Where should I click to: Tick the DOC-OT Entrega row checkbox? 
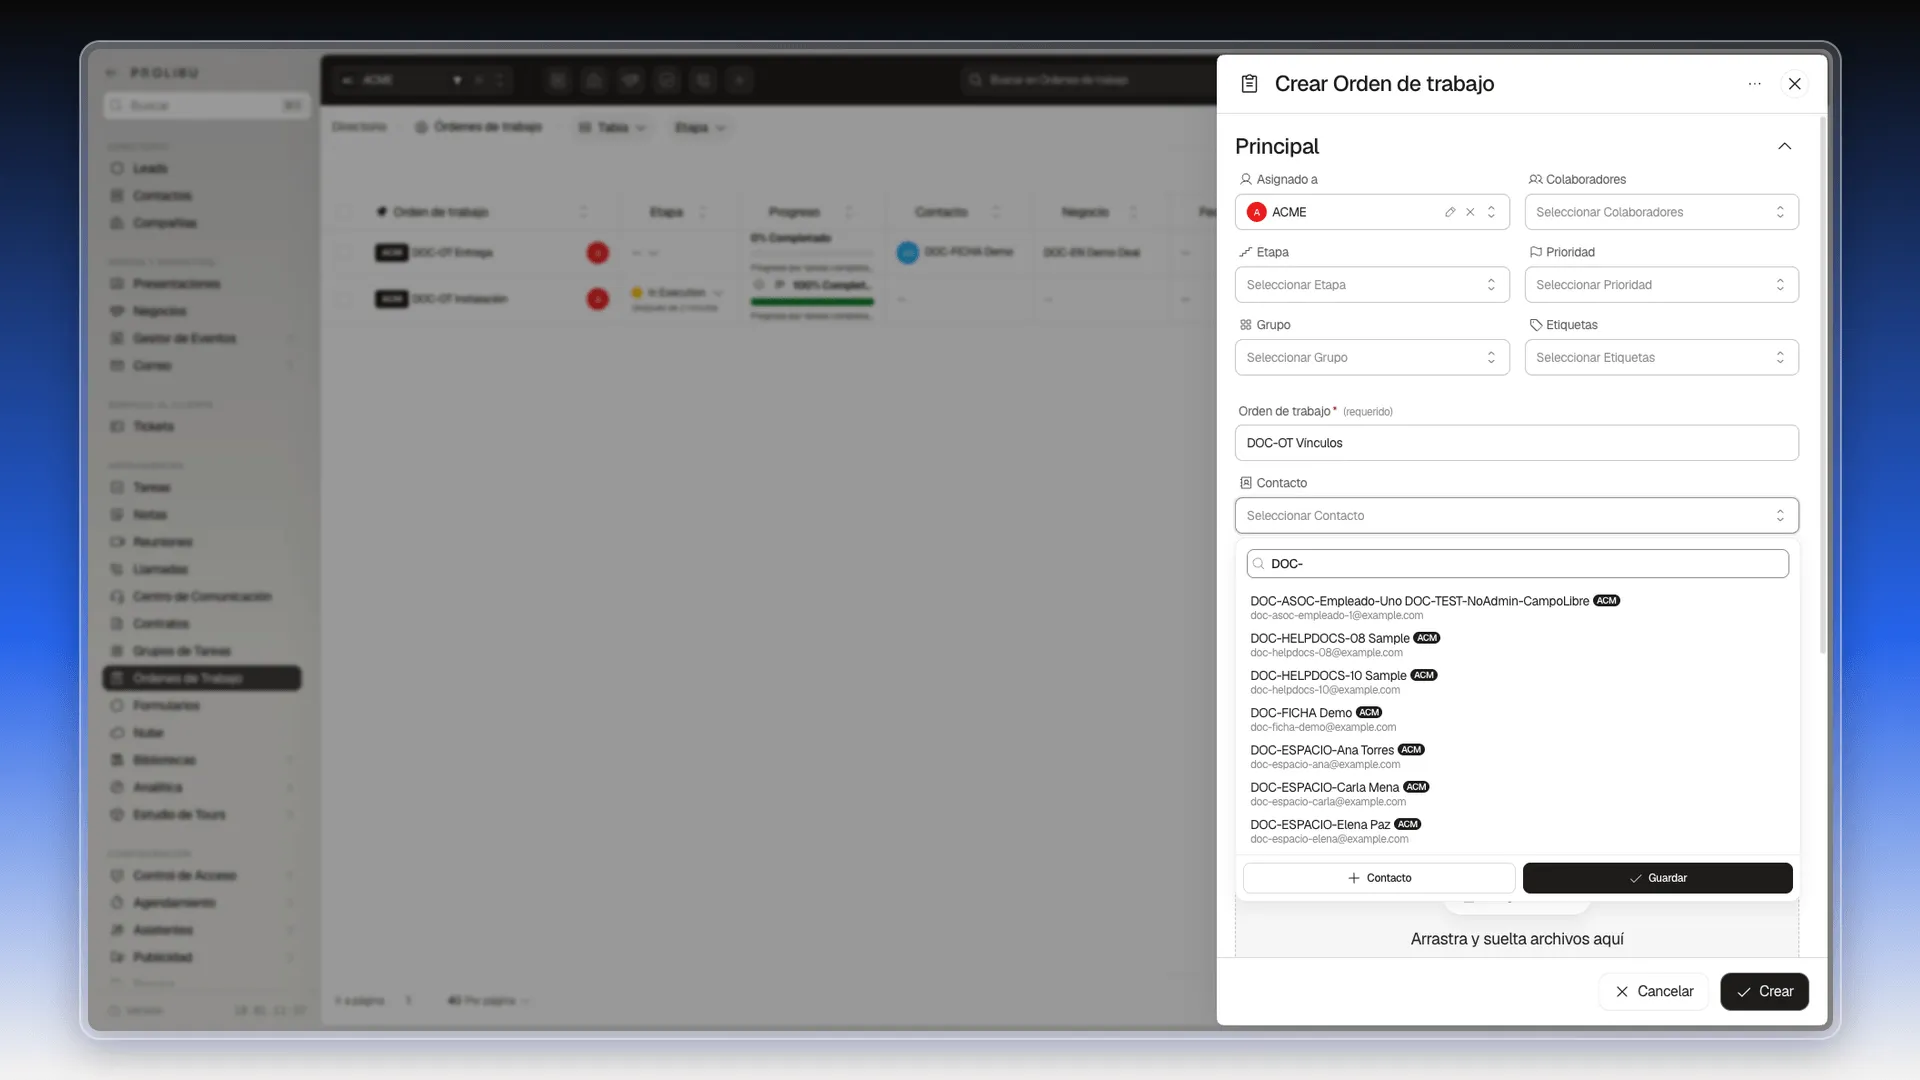click(344, 253)
